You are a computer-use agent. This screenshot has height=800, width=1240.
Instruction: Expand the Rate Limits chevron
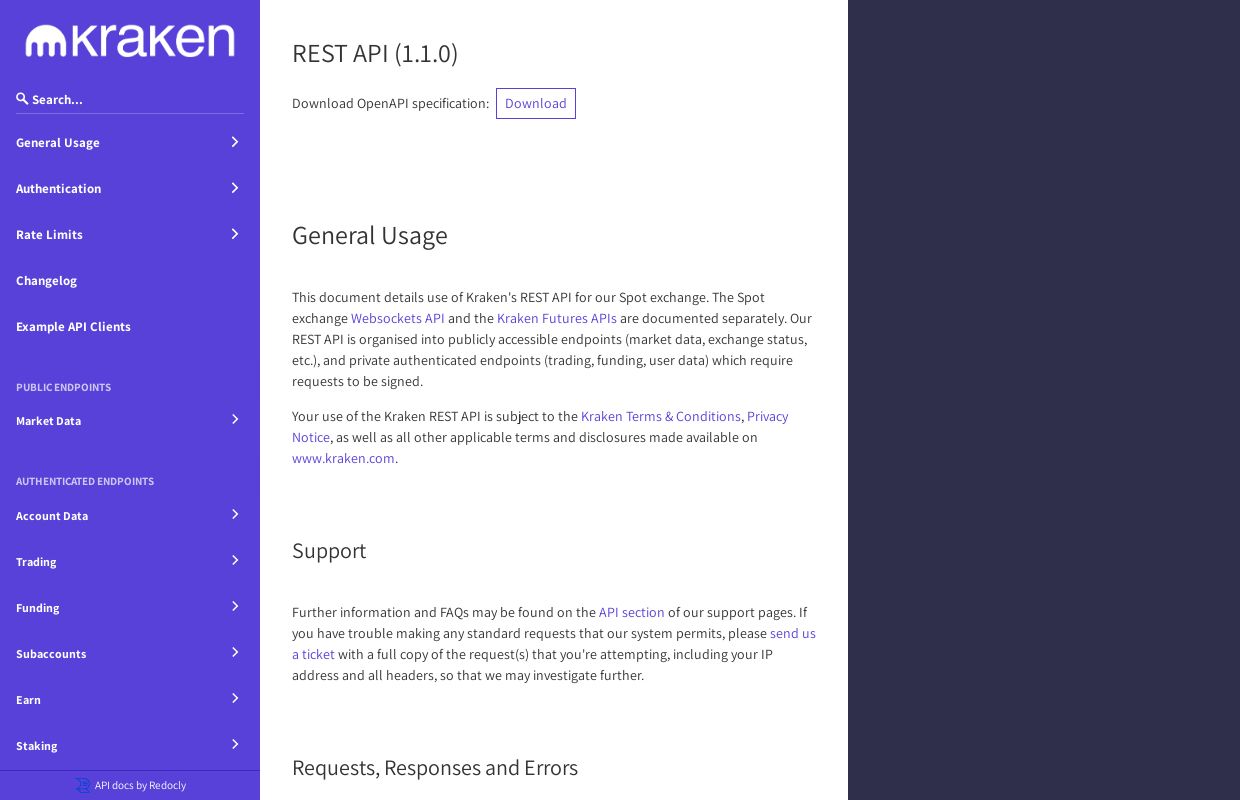tap(235, 234)
